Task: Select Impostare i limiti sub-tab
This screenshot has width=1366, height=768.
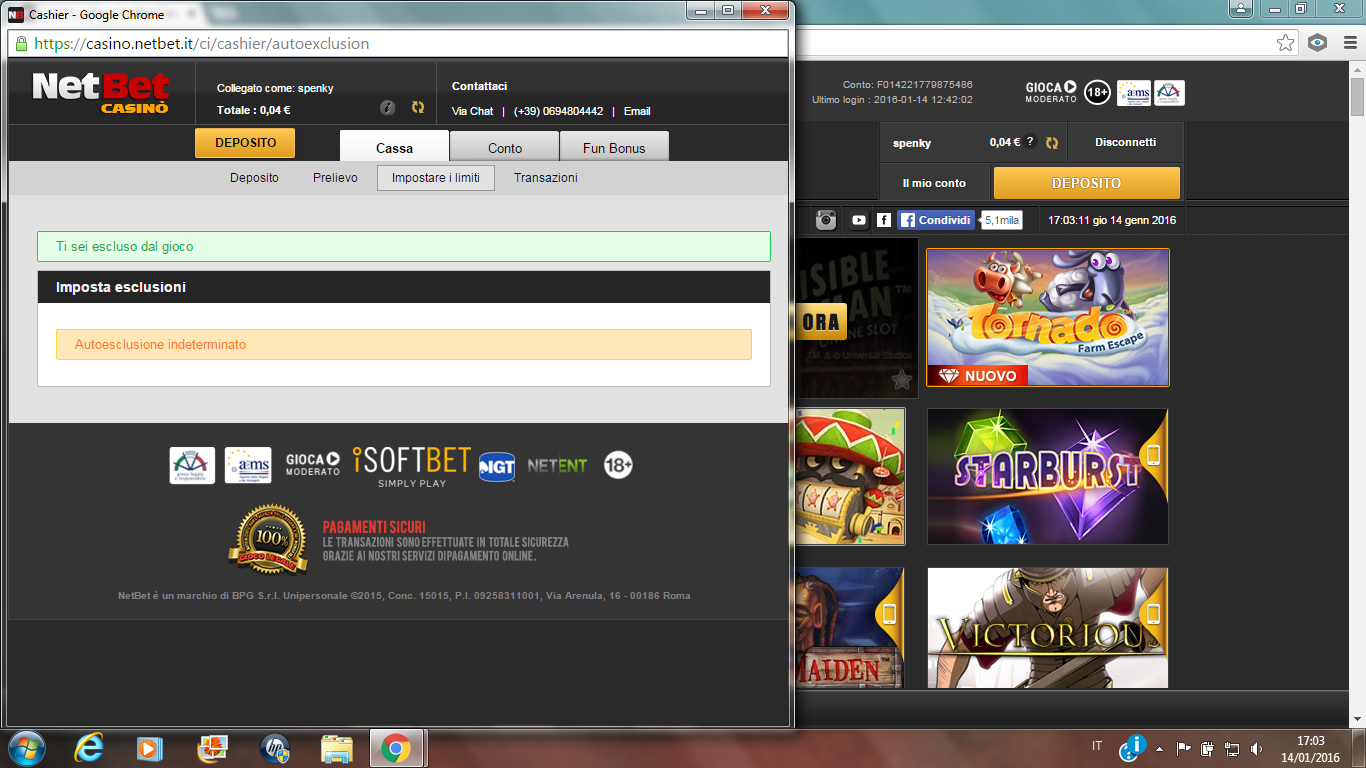Action: (436, 178)
